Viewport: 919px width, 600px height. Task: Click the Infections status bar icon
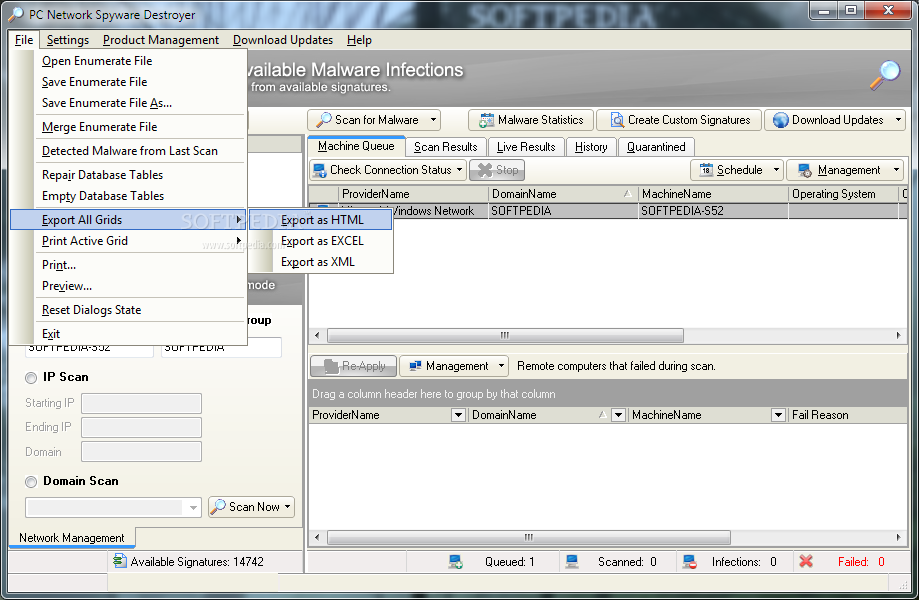(689, 562)
